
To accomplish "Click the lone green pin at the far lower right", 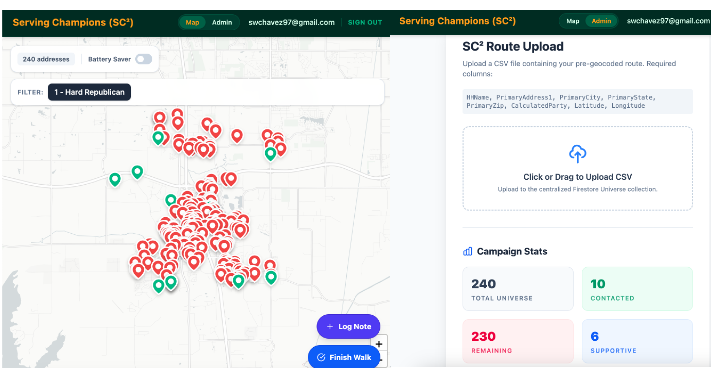I will [271, 276].
